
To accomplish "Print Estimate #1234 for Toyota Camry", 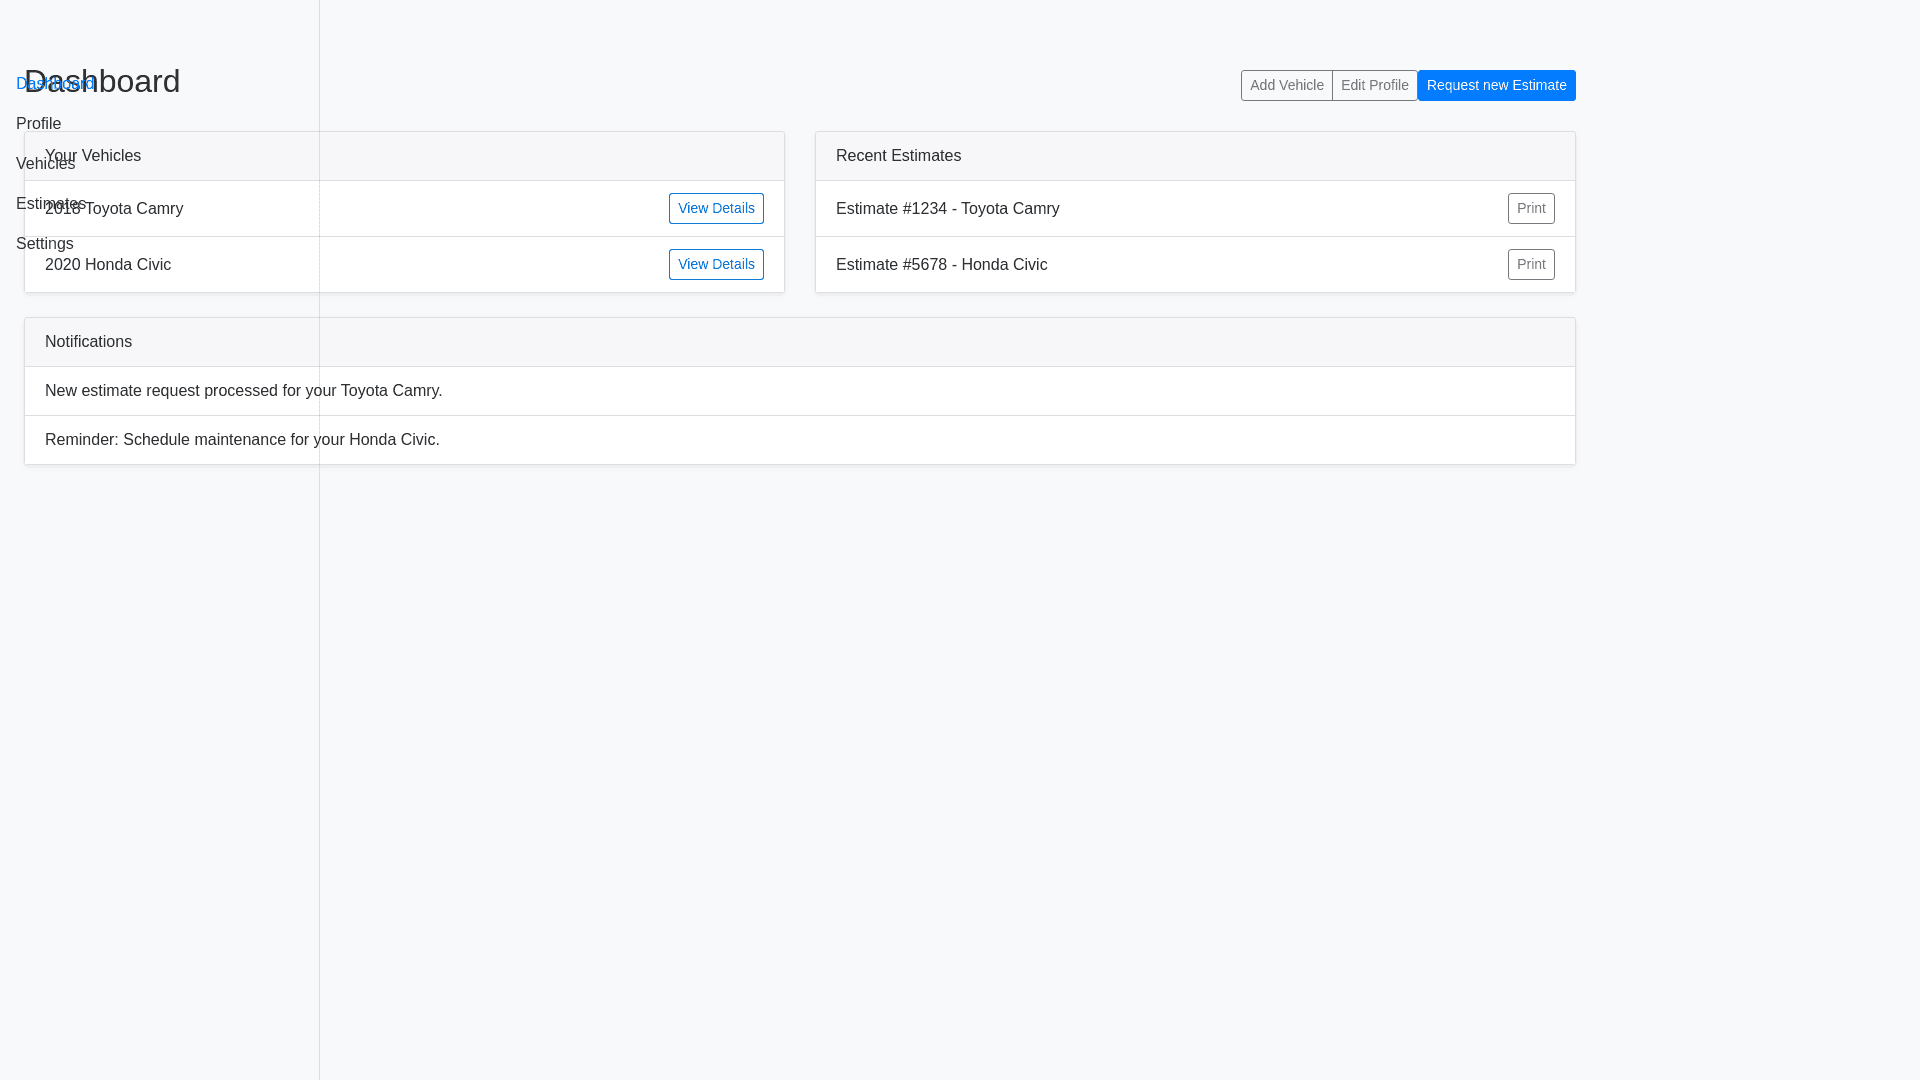I will coord(1530,209).
